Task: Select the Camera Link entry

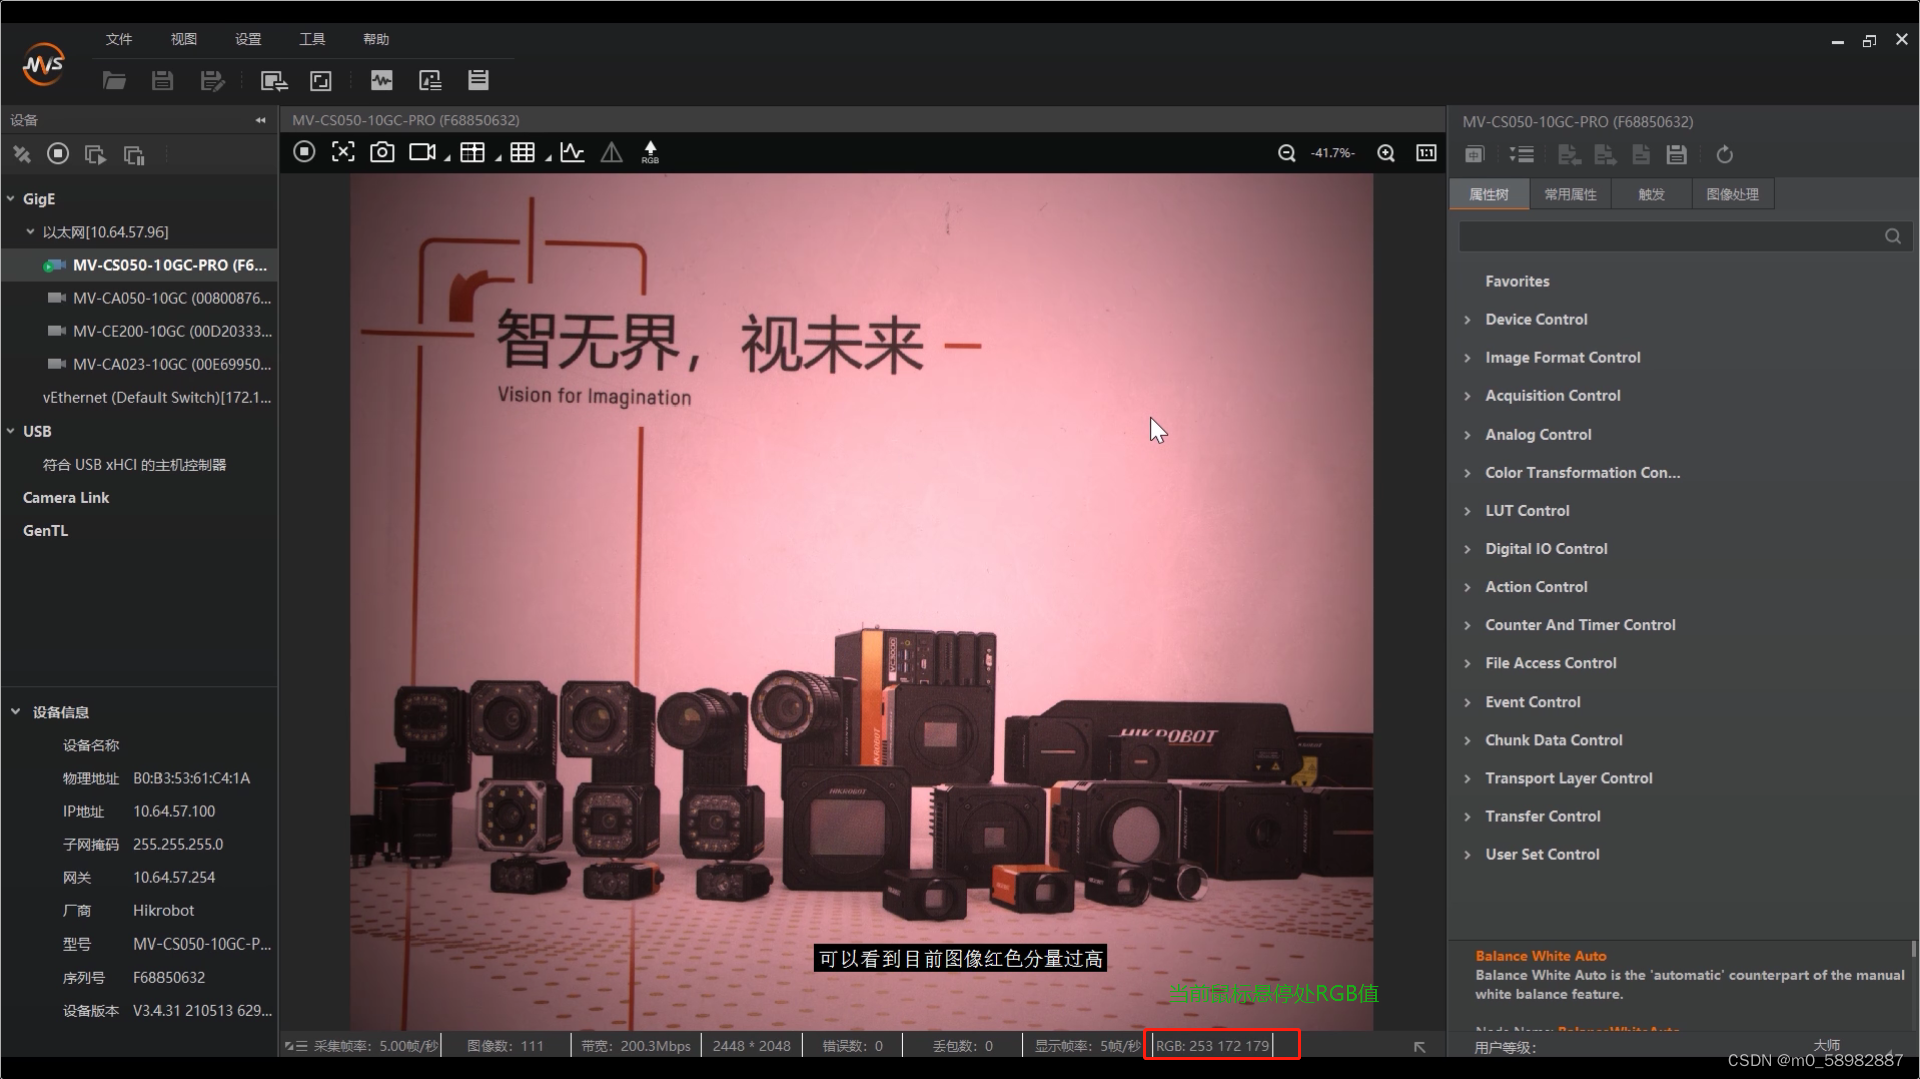Action: tap(66, 497)
